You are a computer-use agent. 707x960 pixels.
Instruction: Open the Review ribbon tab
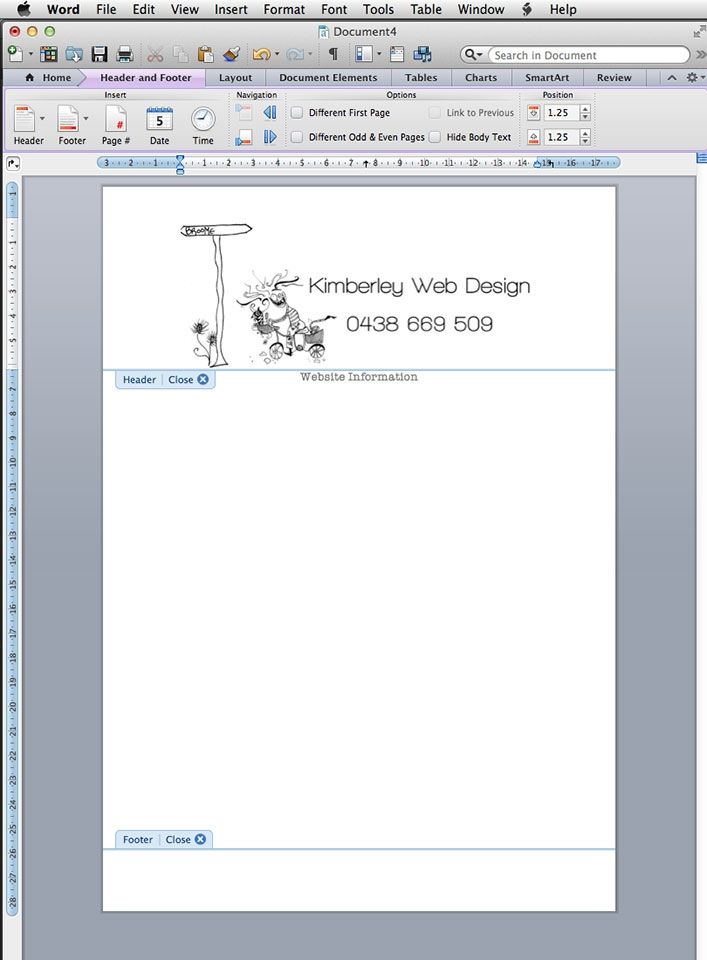[614, 78]
